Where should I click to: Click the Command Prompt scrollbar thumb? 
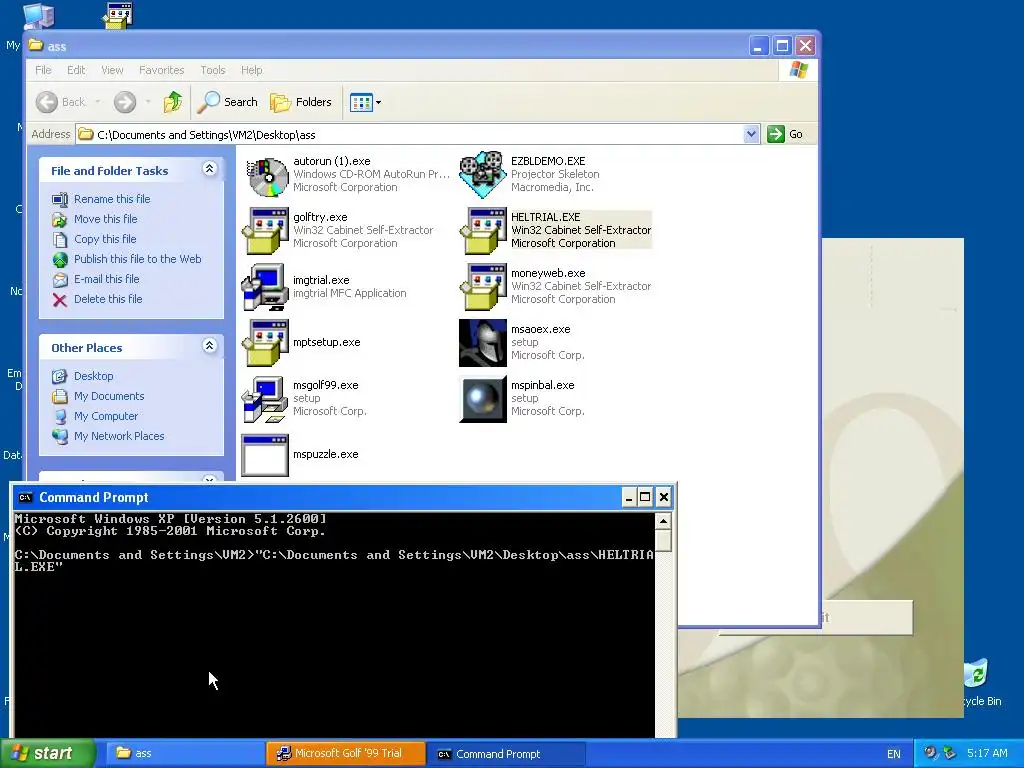tap(664, 540)
